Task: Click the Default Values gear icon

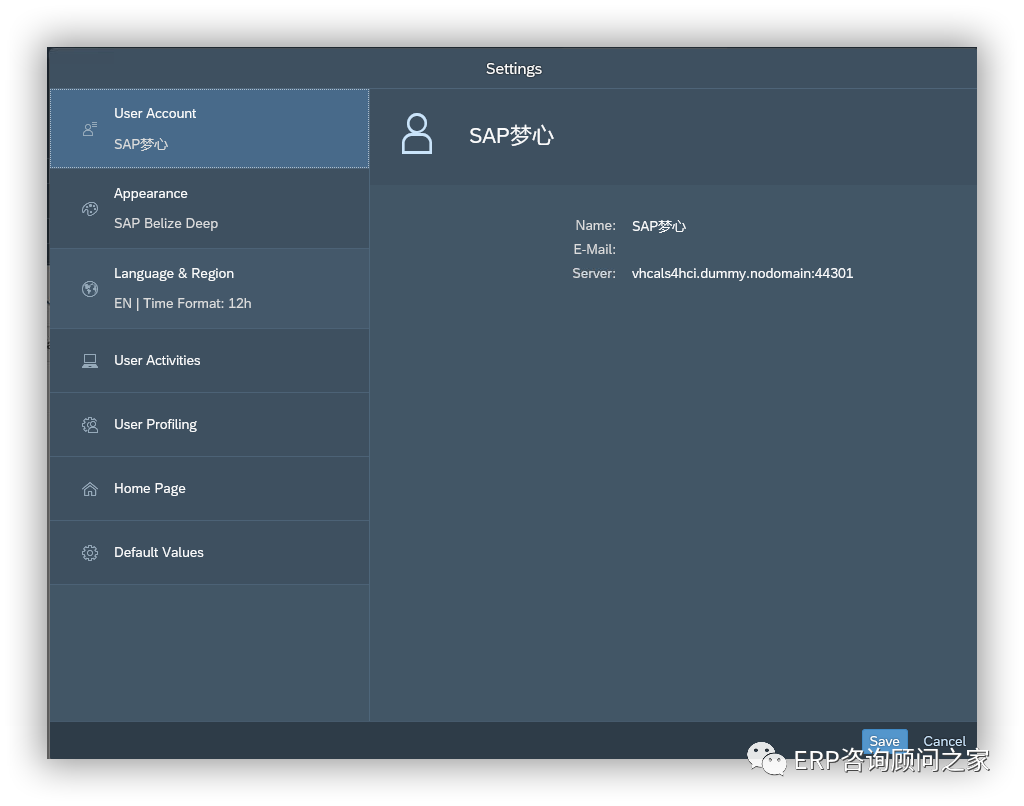Action: 90,553
